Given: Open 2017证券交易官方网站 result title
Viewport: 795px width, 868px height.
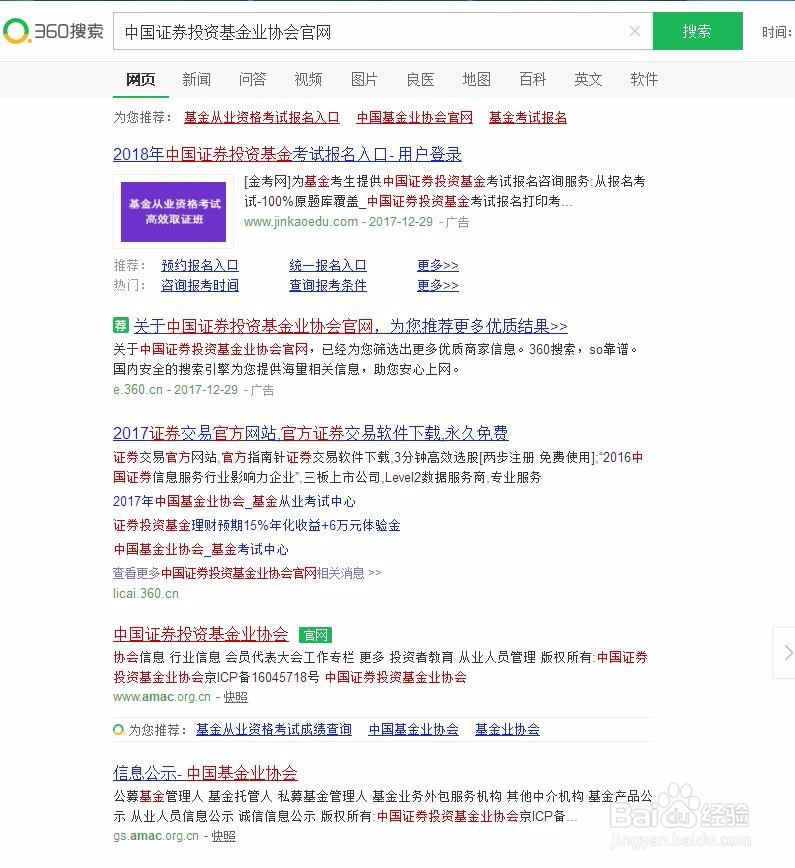Looking at the screenshot, I should (x=311, y=433).
